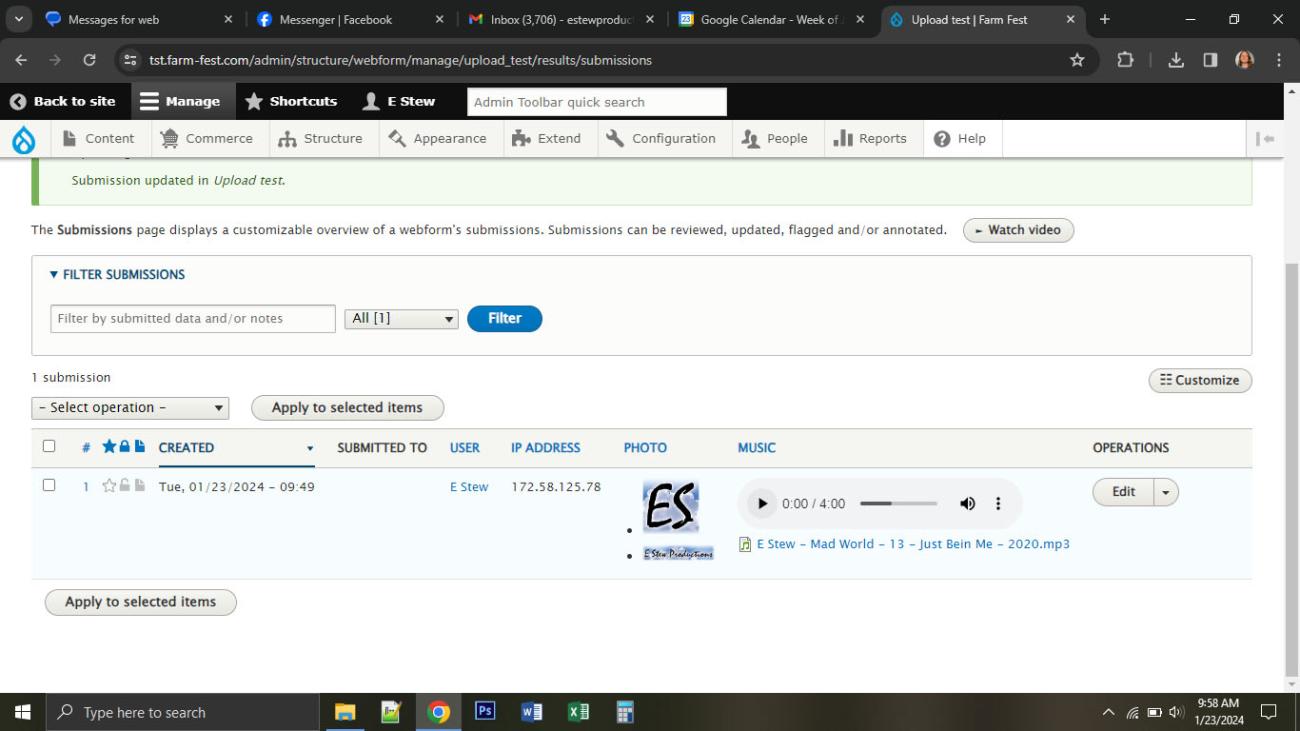1300x731 pixels.
Task: Open the Structure admin menu
Action: [320, 139]
